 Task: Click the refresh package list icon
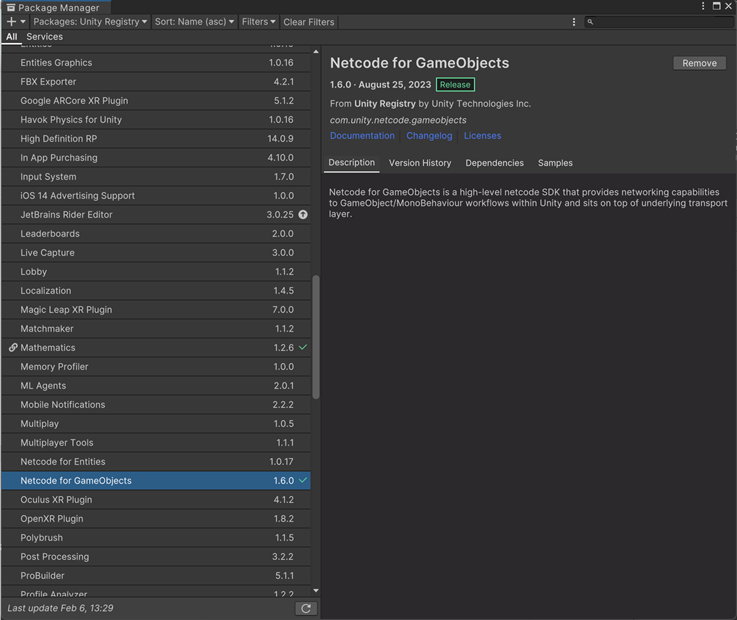[x=306, y=608]
